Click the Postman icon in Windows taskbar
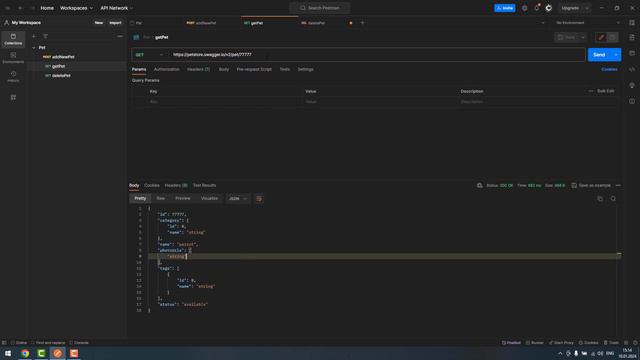640x360 pixels. pyautogui.click(x=58, y=353)
